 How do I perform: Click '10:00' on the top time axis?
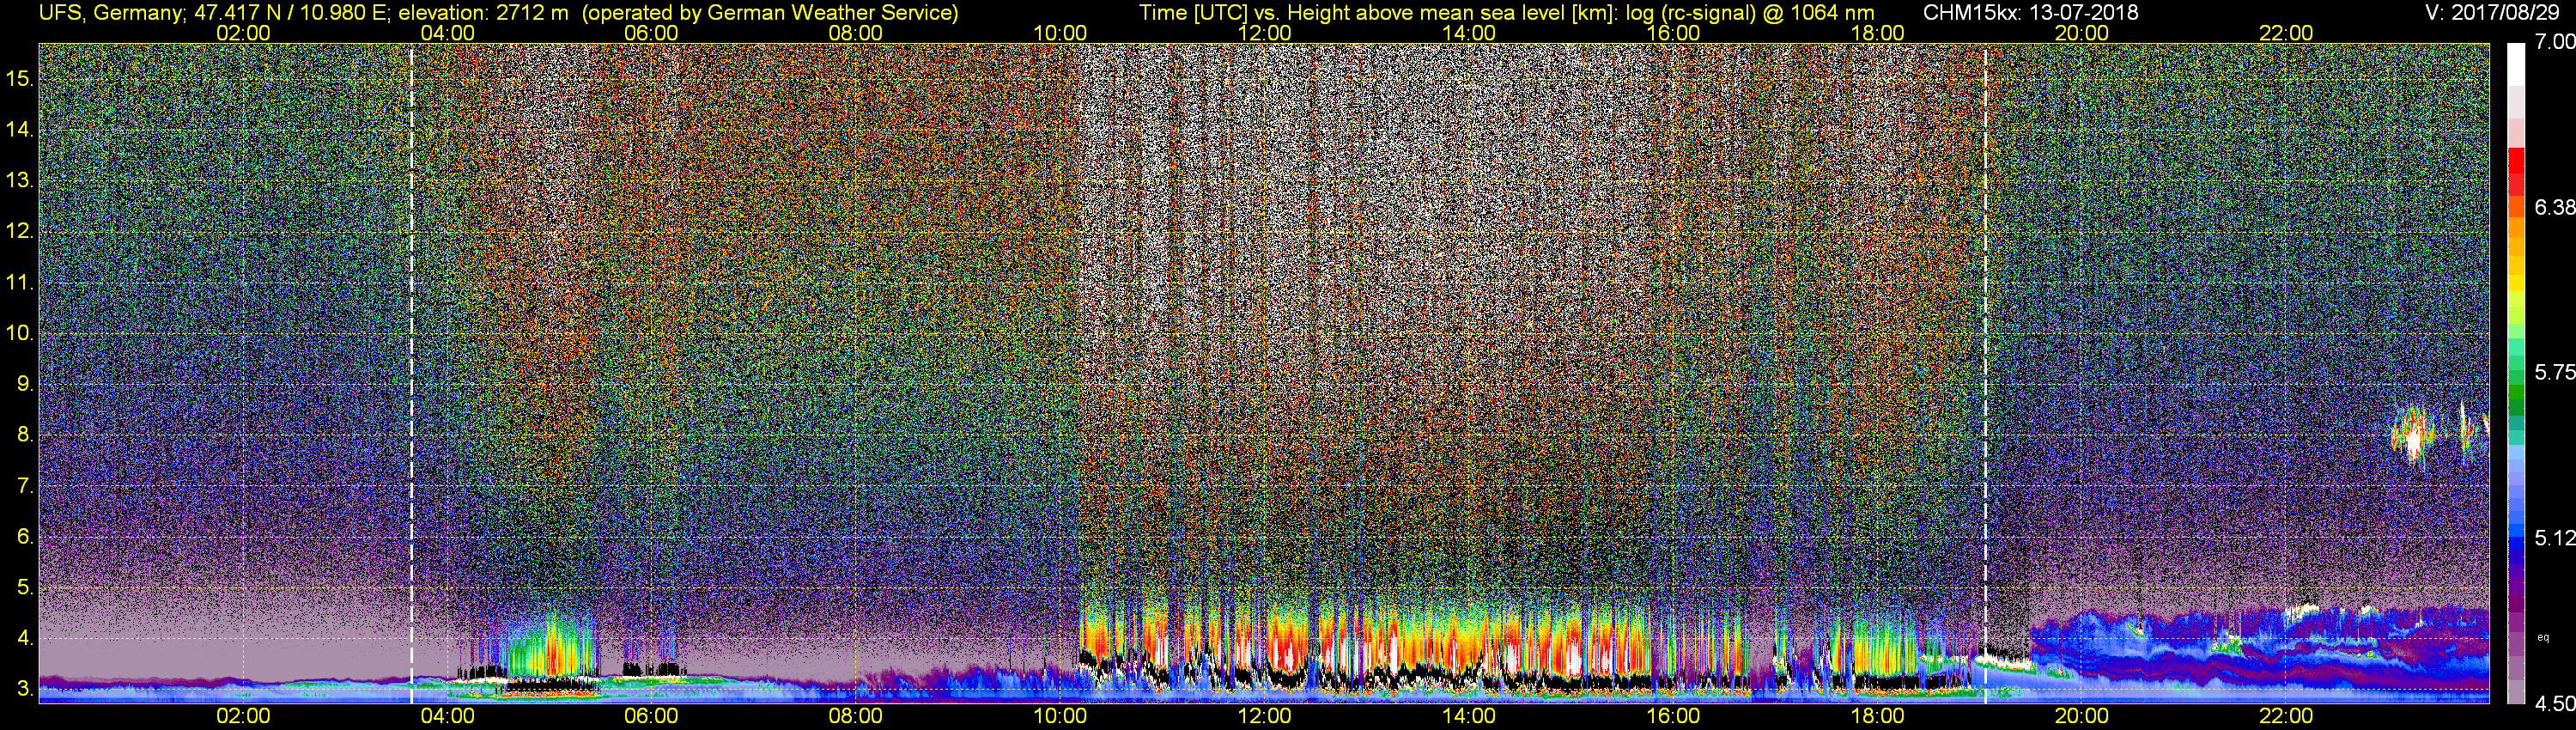coord(1060,33)
